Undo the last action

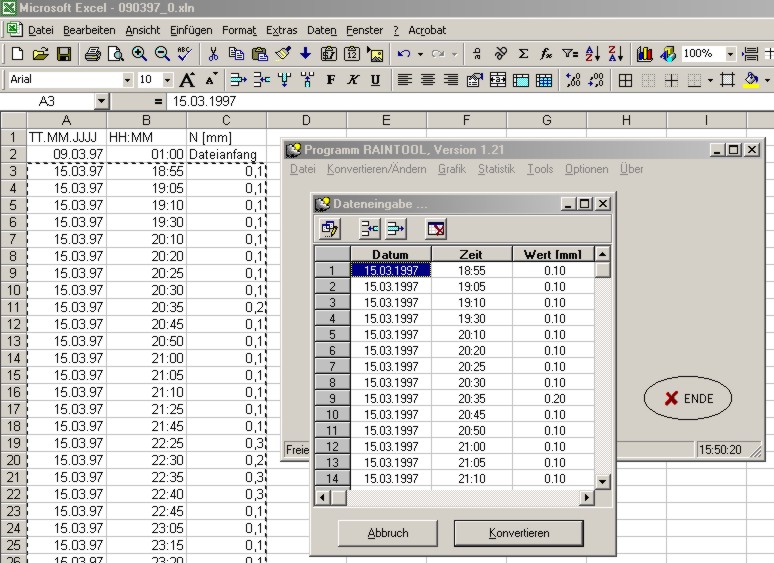pyautogui.click(x=404, y=54)
